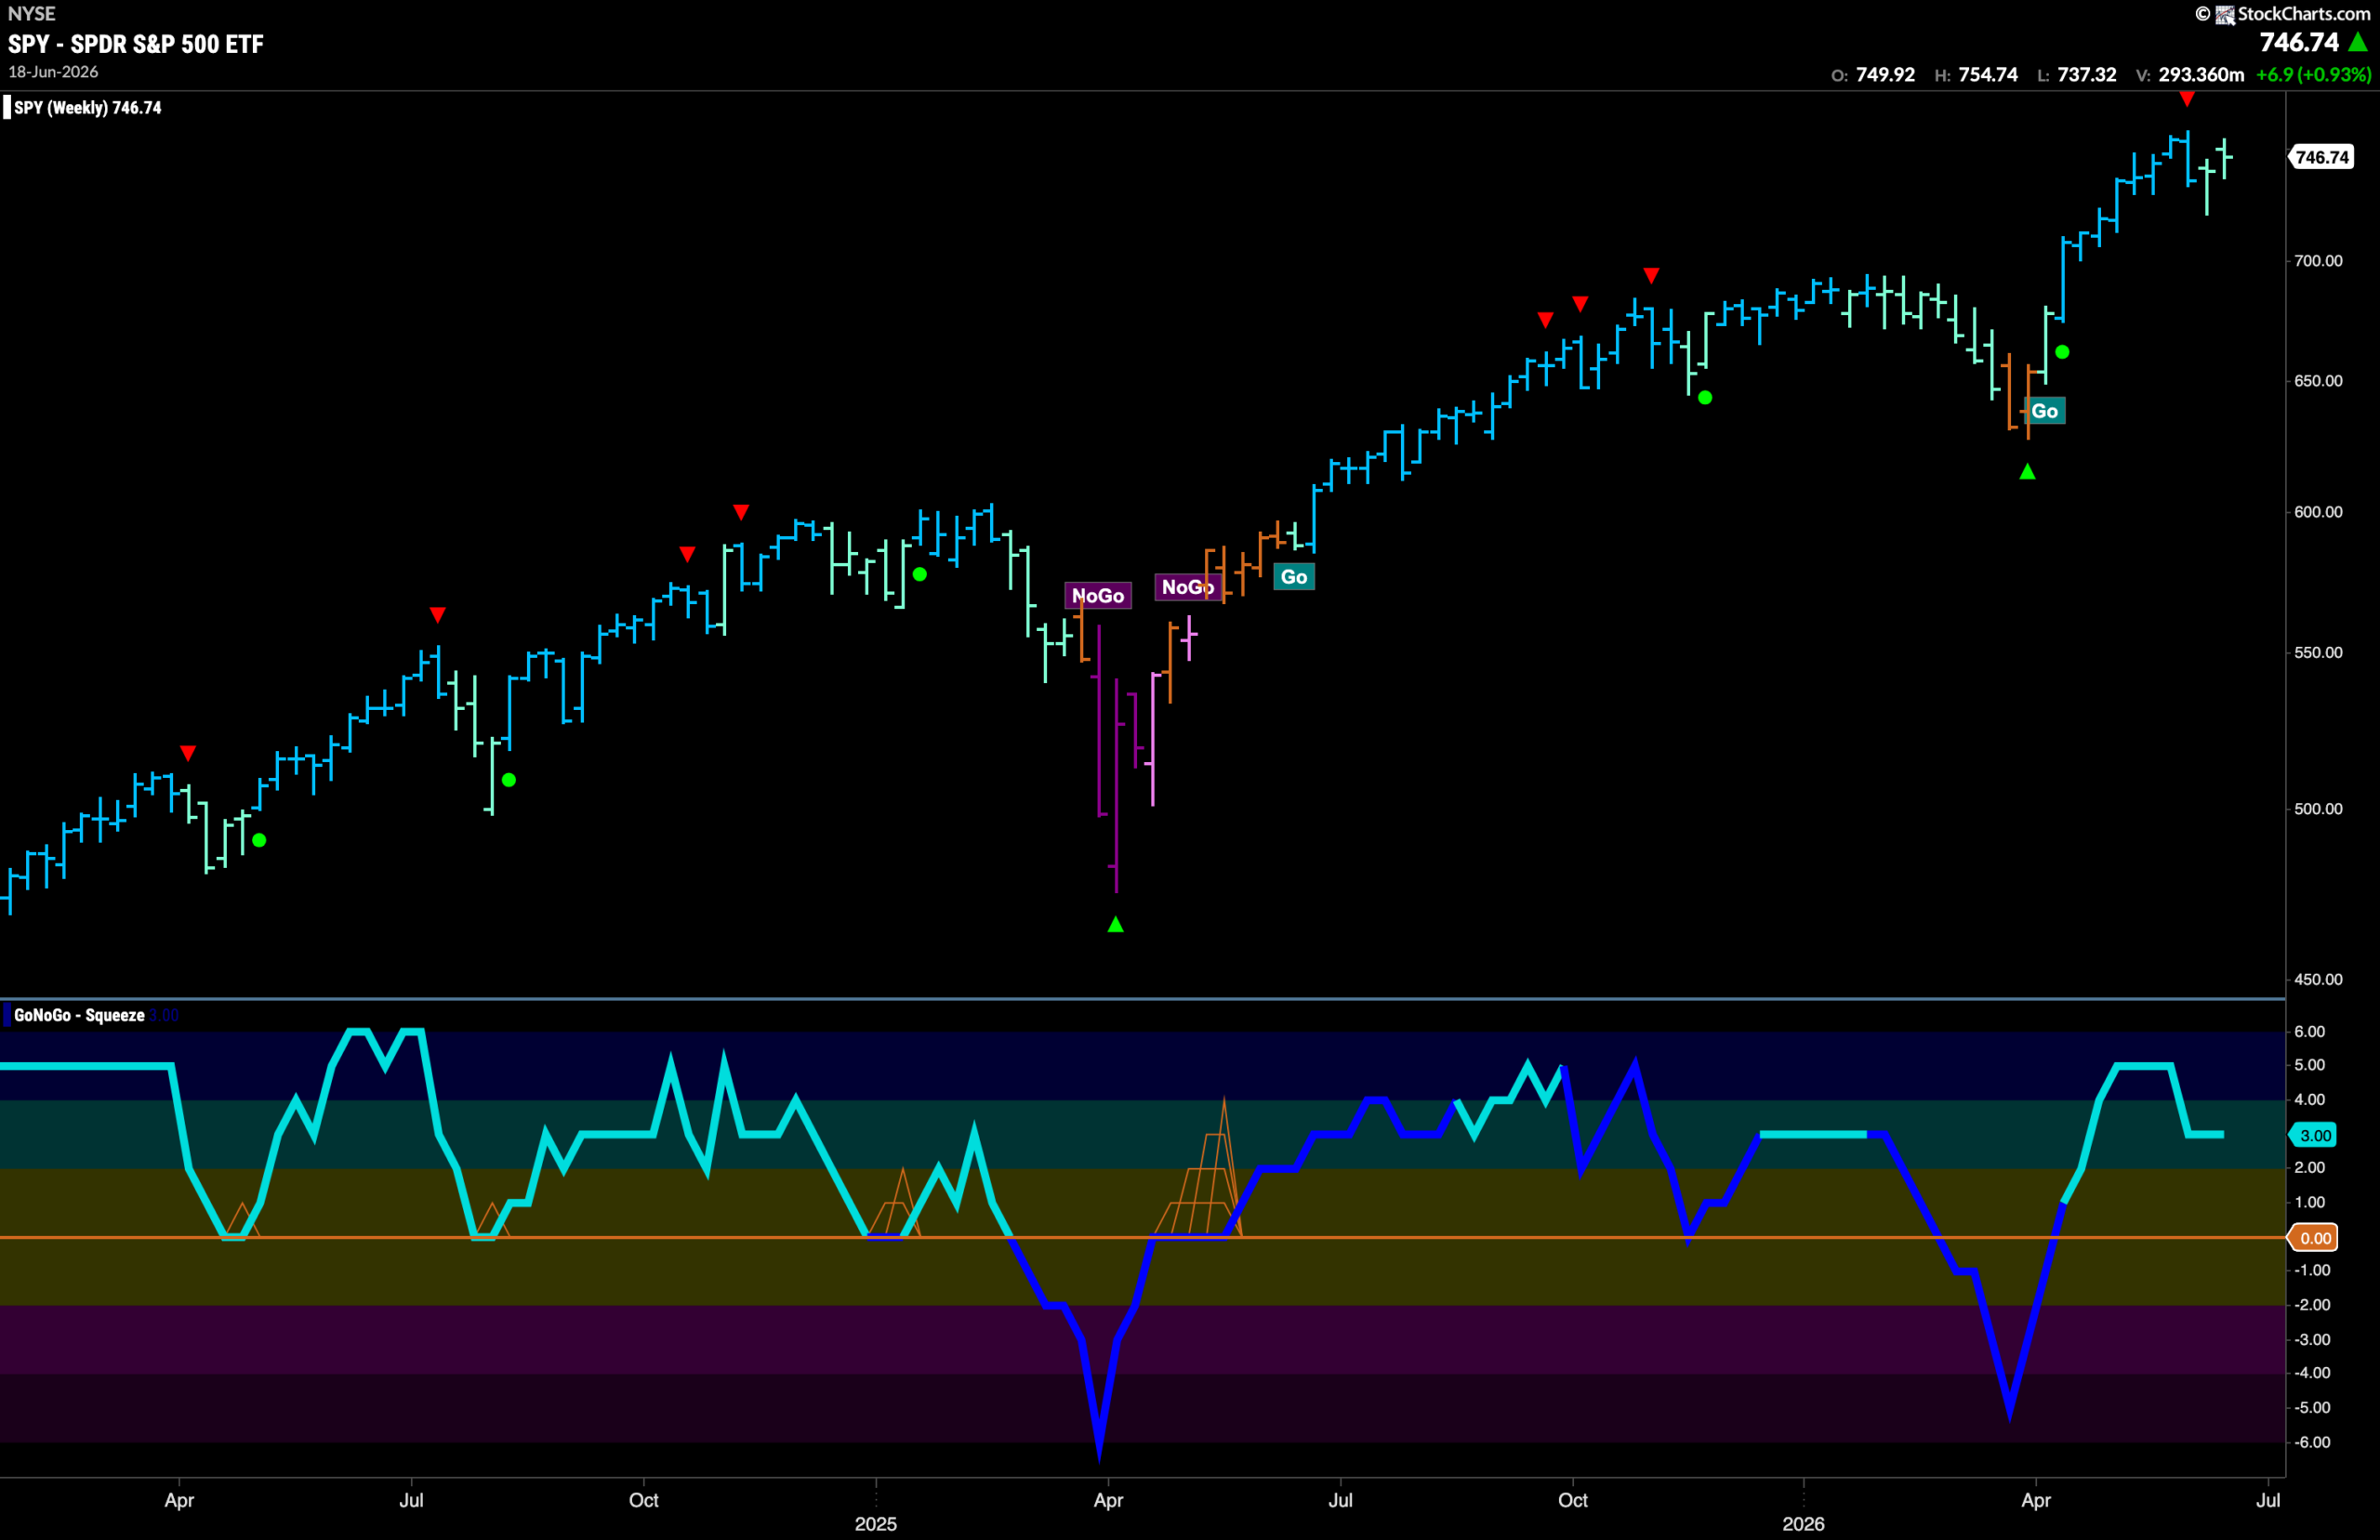
Task: Click the 2026 year label on time axis
Action: 1803,1524
